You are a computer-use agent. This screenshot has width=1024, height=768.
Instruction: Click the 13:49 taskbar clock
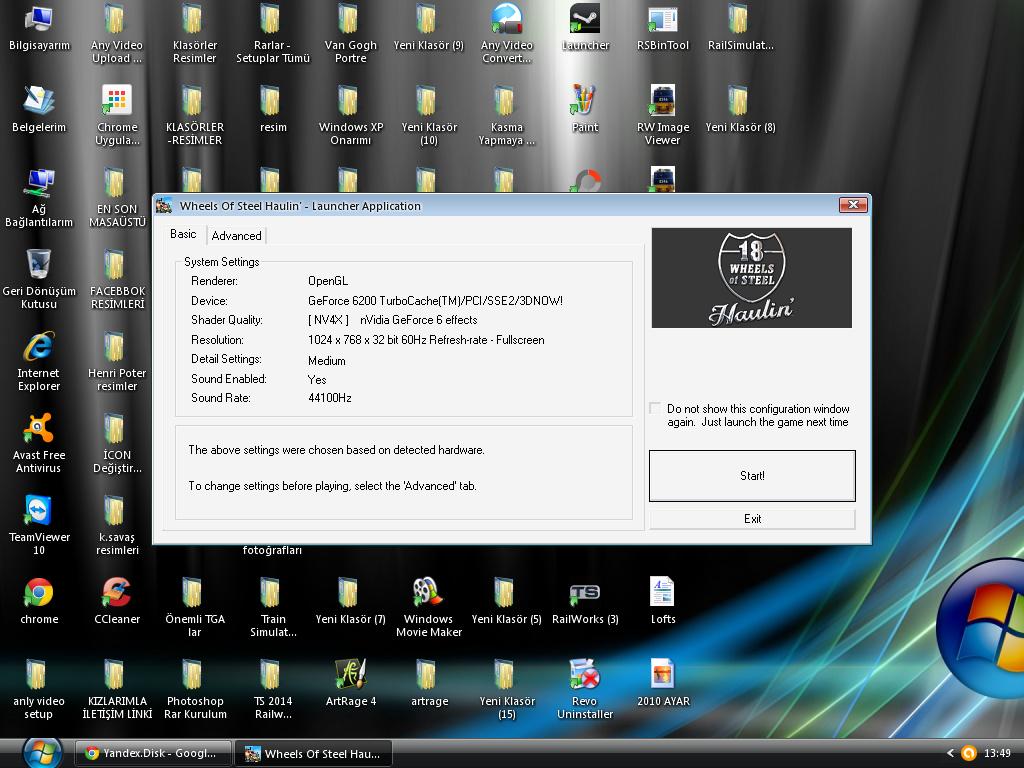[x=997, y=754]
